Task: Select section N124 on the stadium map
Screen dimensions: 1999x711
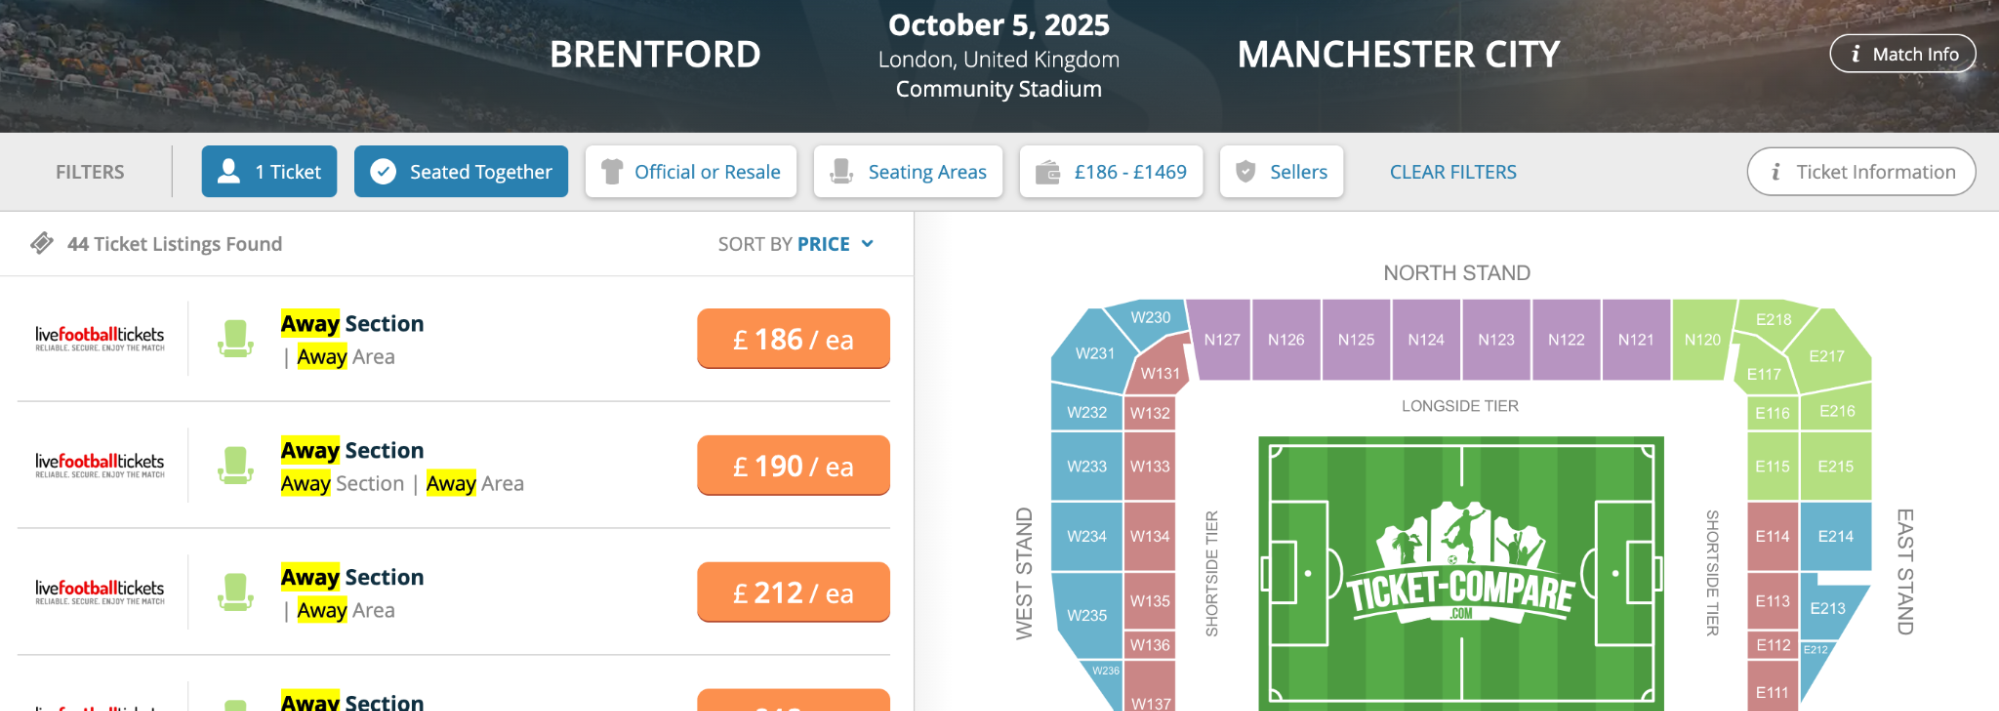Action: 1426,339
